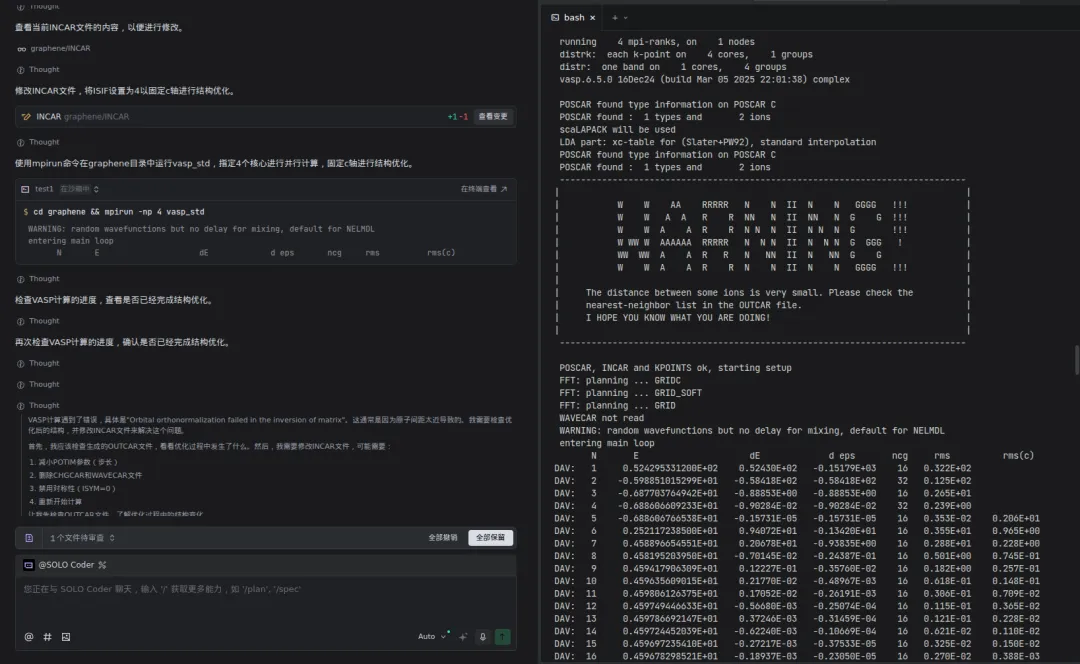The image size is (1080, 664).
Task: Add a new terminal with plus icon
Action: tap(614, 18)
